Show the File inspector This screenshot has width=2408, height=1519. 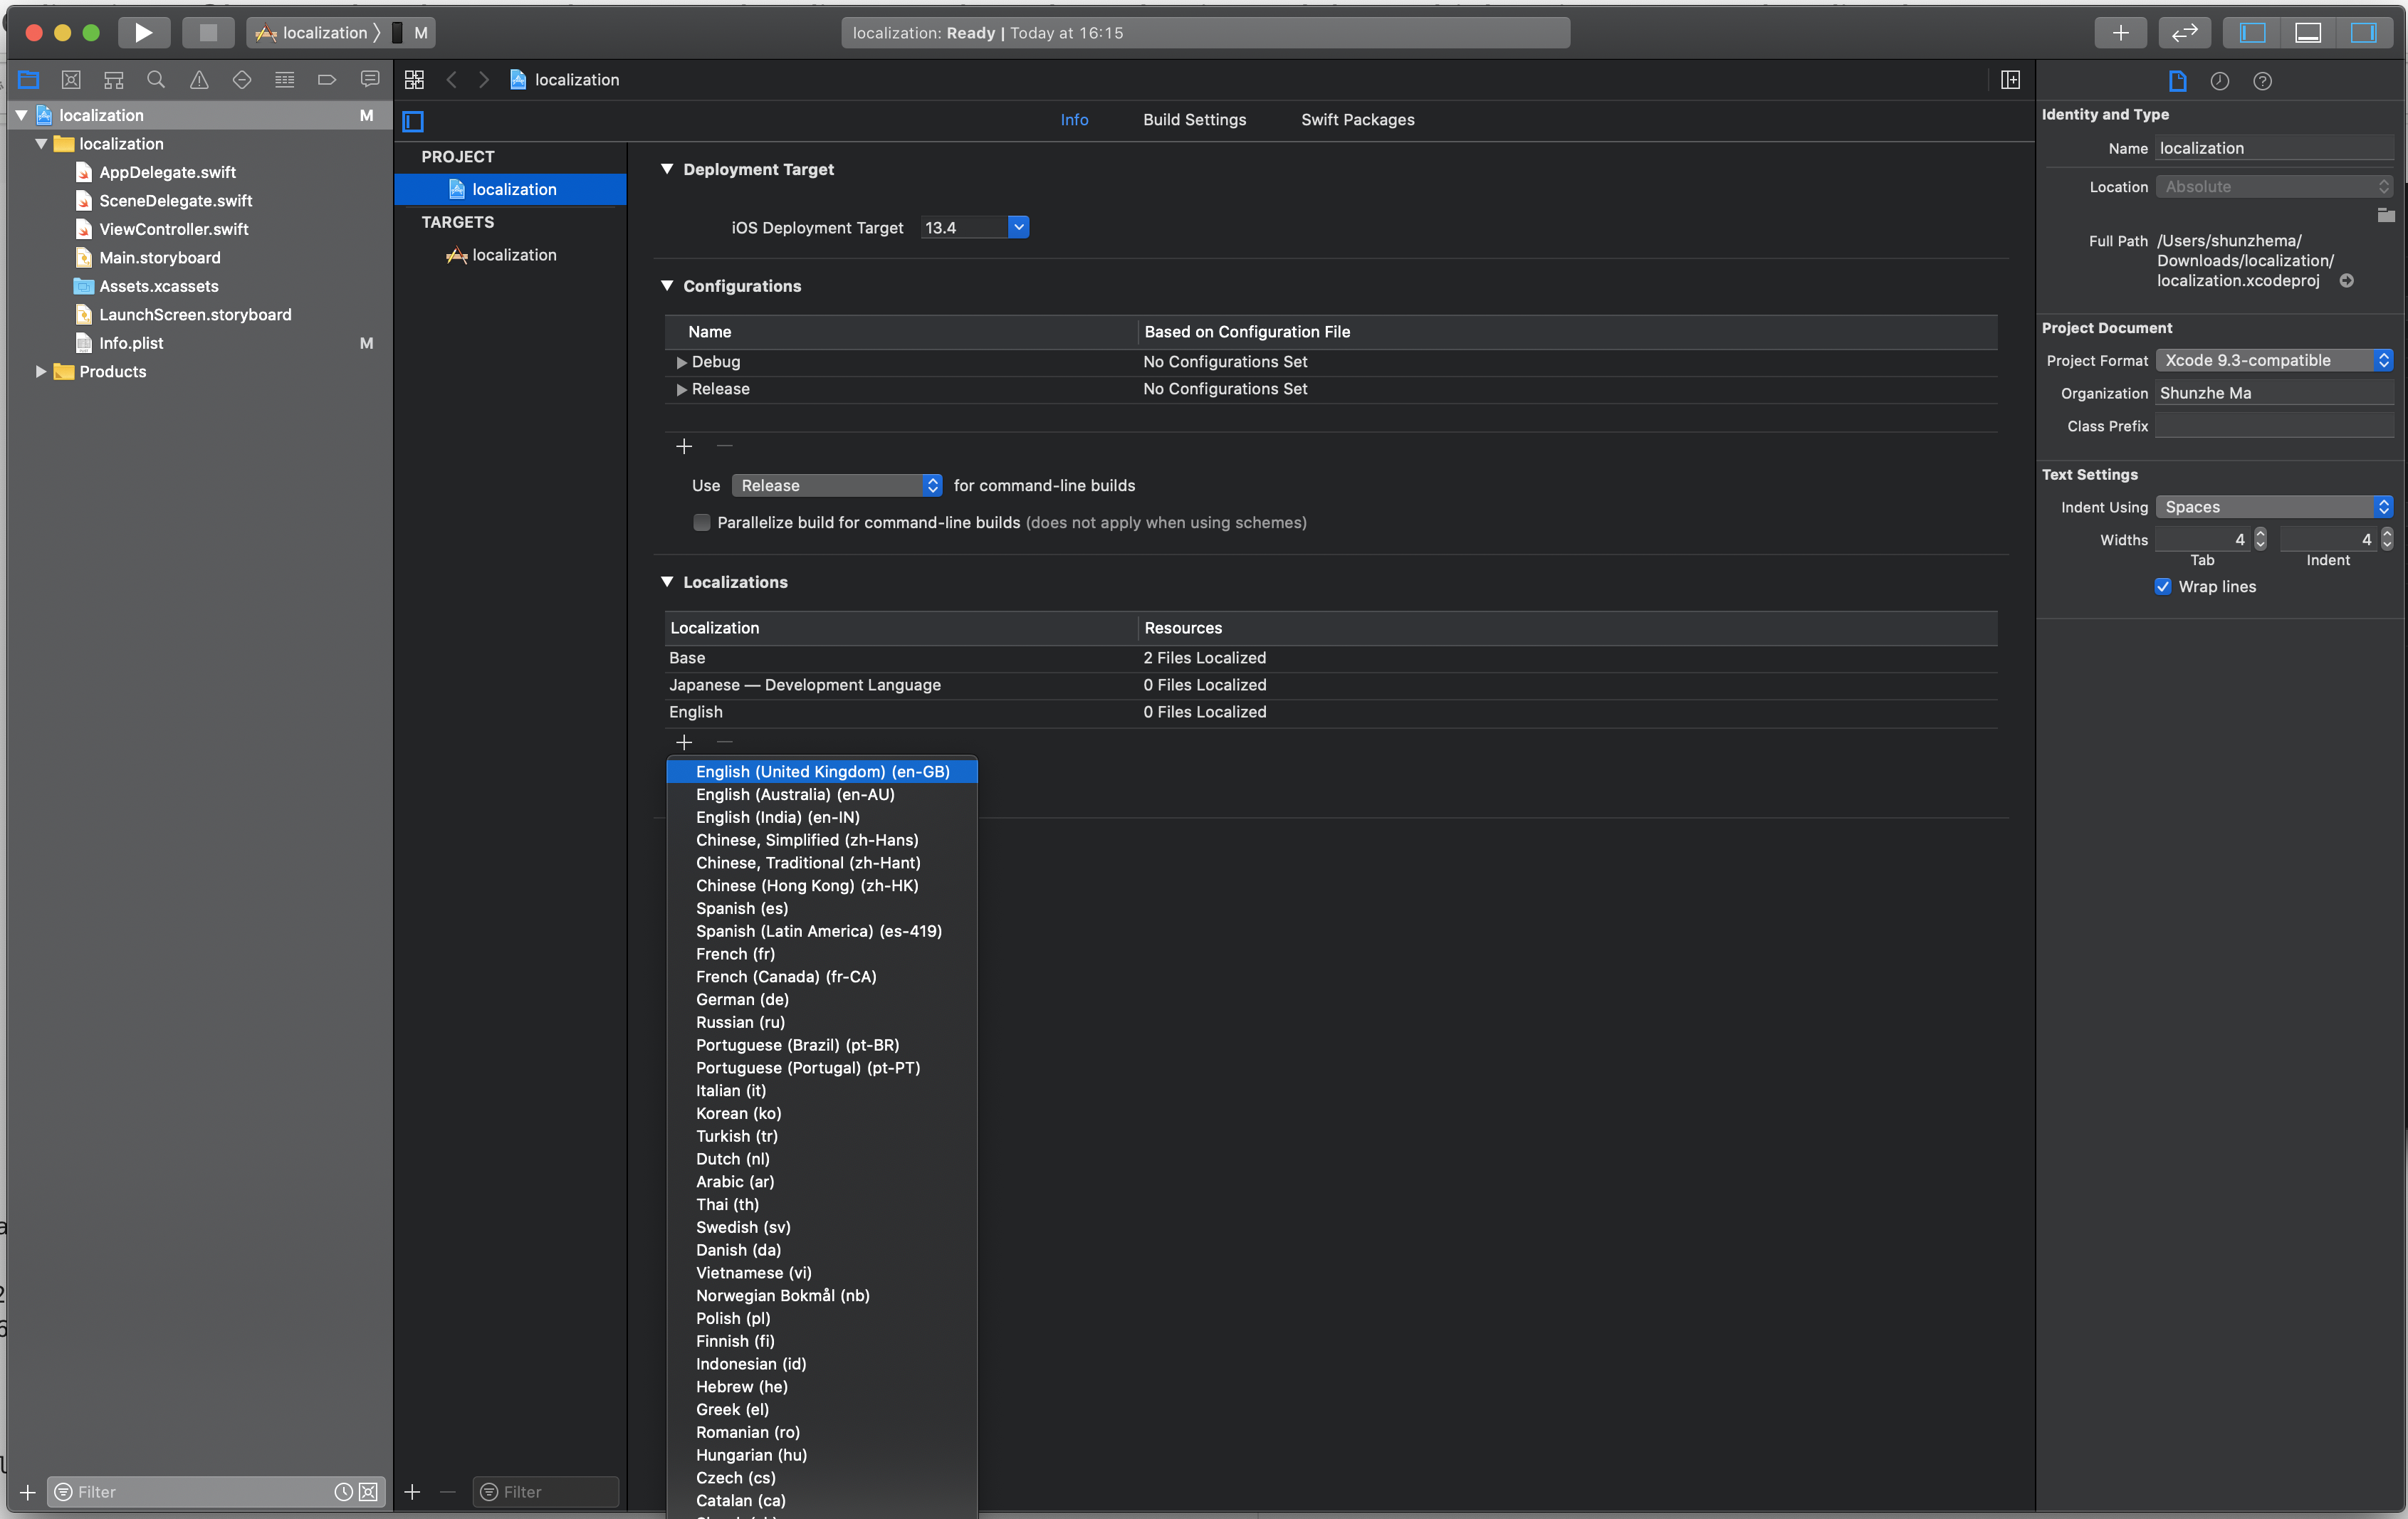pyautogui.click(x=2177, y=81)
